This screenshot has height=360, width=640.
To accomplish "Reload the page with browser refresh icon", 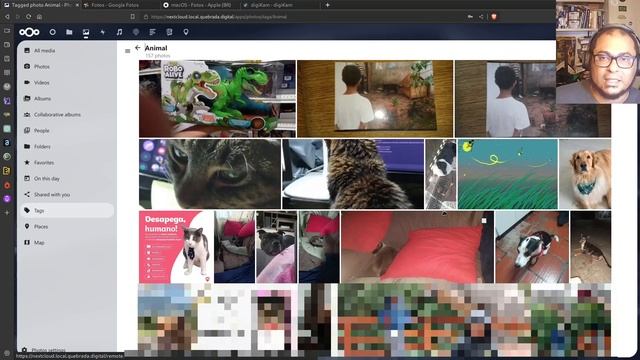I will (x=29, y=17).
